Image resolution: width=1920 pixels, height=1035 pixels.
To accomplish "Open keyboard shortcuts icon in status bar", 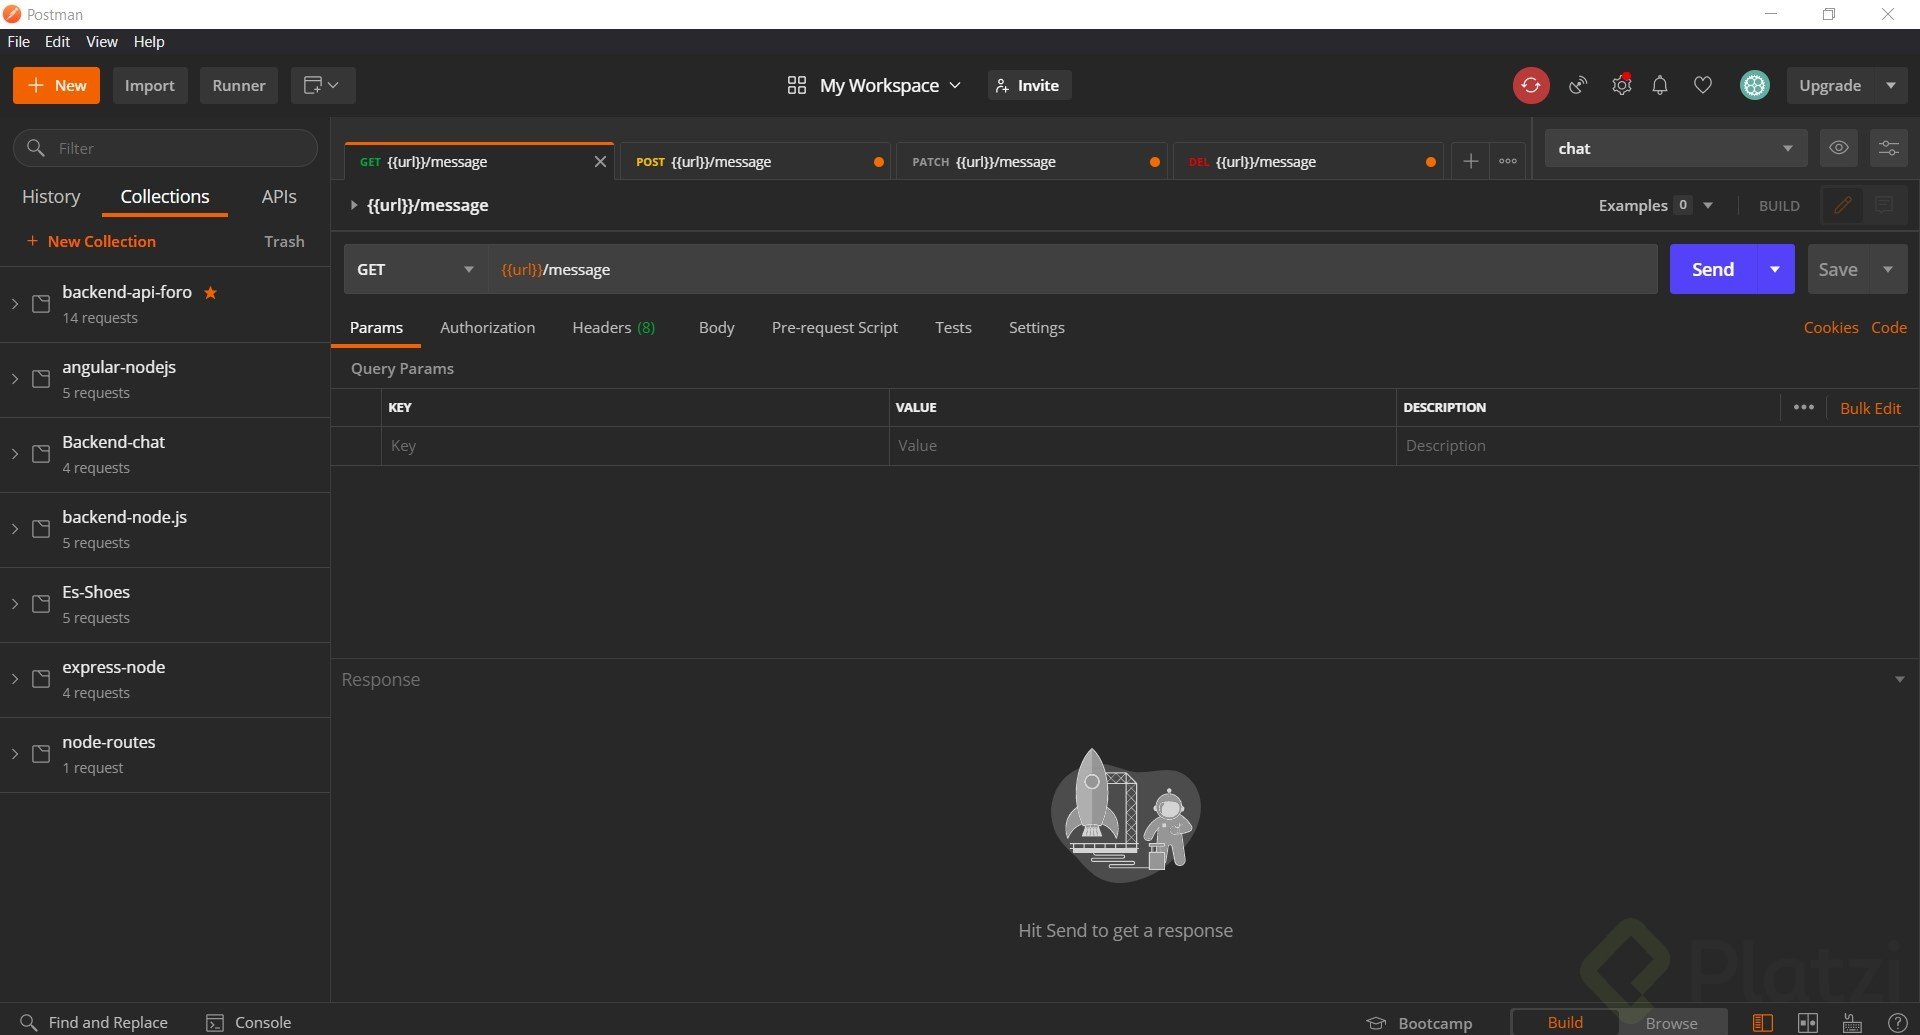I will point(1852,1023).
